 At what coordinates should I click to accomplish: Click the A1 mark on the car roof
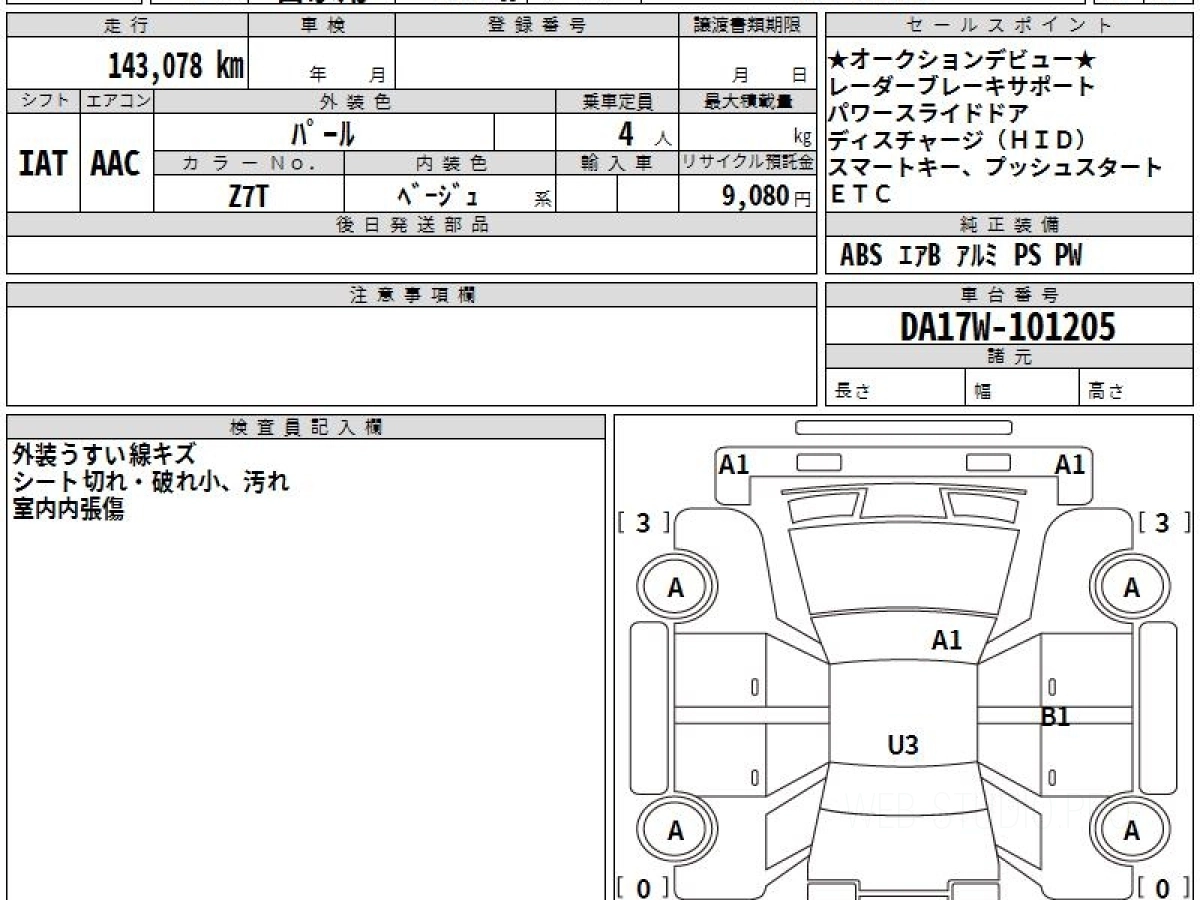pyautogui.click(x=947, y=640)
